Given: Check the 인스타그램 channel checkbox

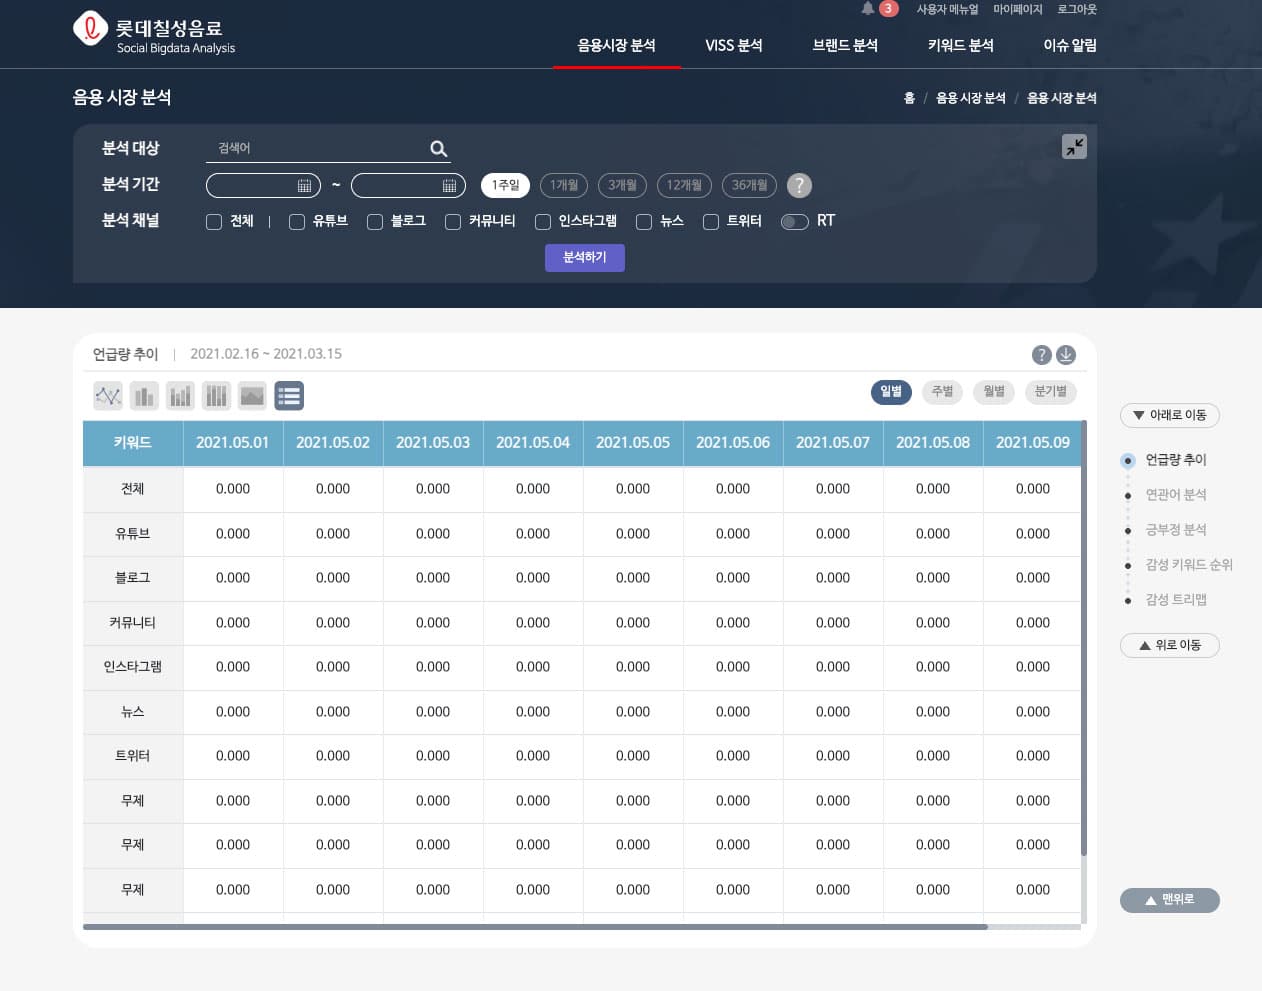Looking at the screenshot, I should tap(543, 222).
